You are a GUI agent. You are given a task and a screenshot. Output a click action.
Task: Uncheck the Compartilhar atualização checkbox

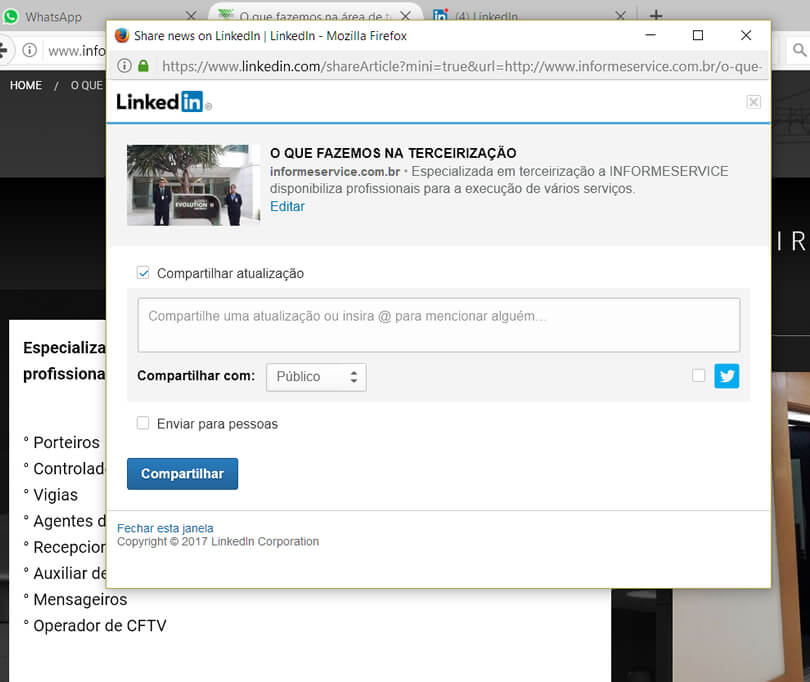[x=143, y=273]
